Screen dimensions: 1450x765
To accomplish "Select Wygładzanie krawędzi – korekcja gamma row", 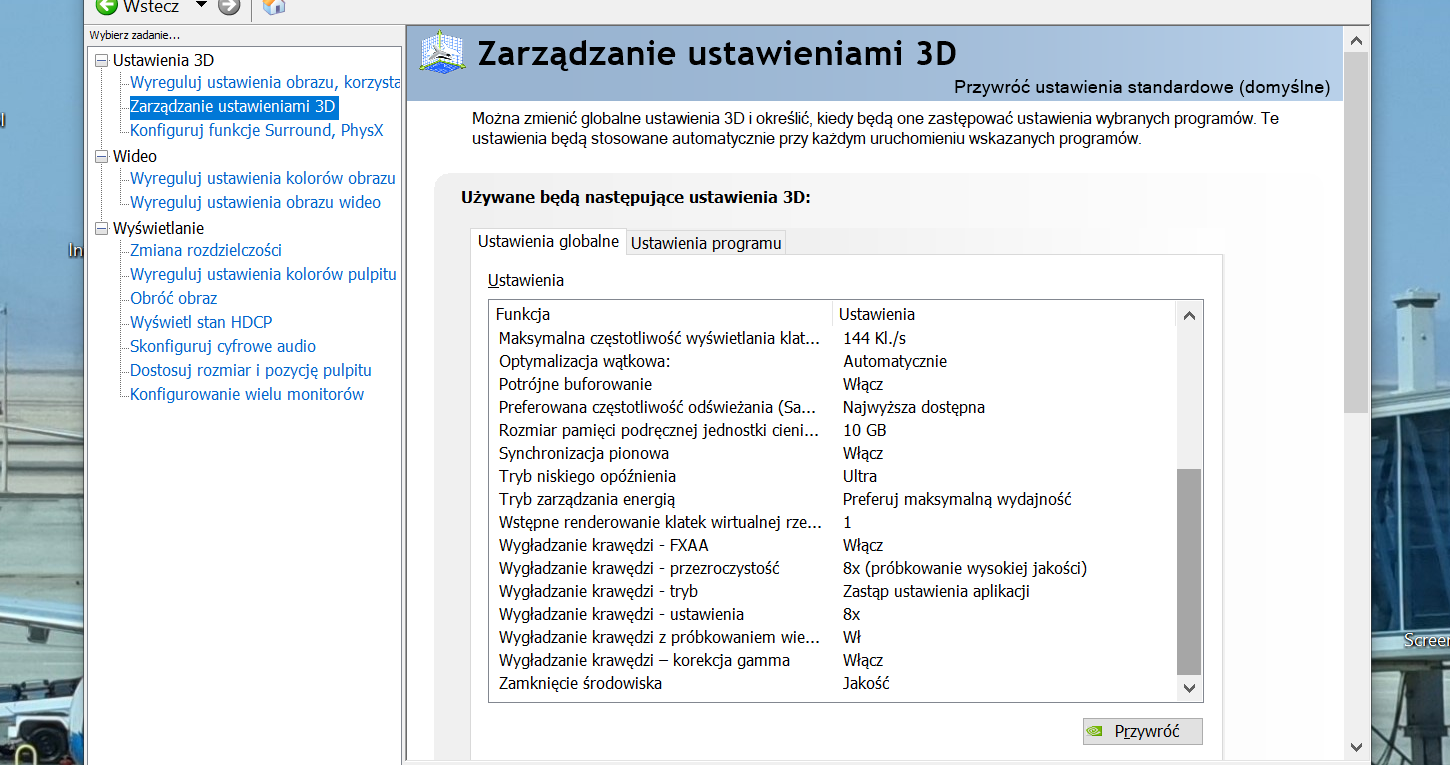I will pyautogui.click(x=833, y=660).
